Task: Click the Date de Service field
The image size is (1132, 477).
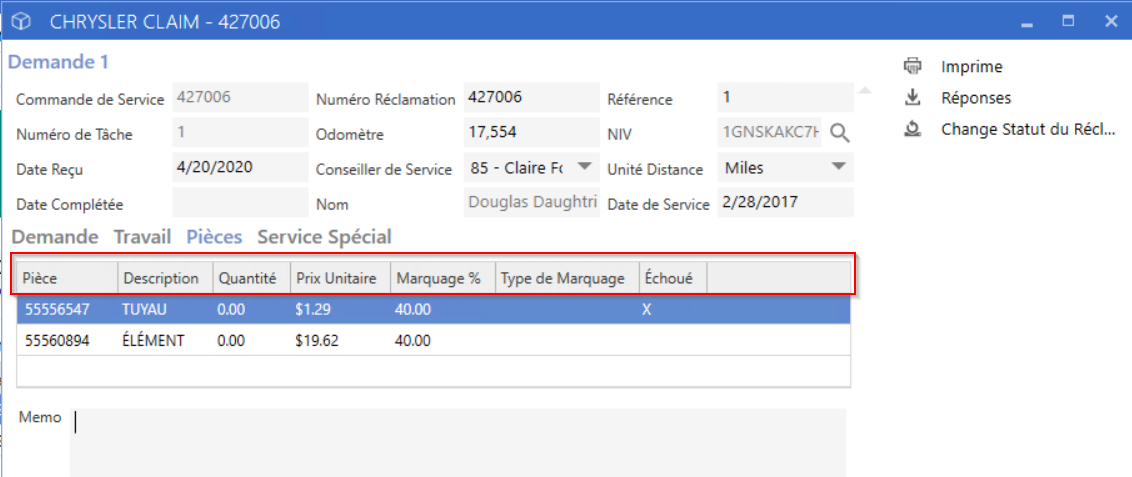Action: [x=785, y=202]
